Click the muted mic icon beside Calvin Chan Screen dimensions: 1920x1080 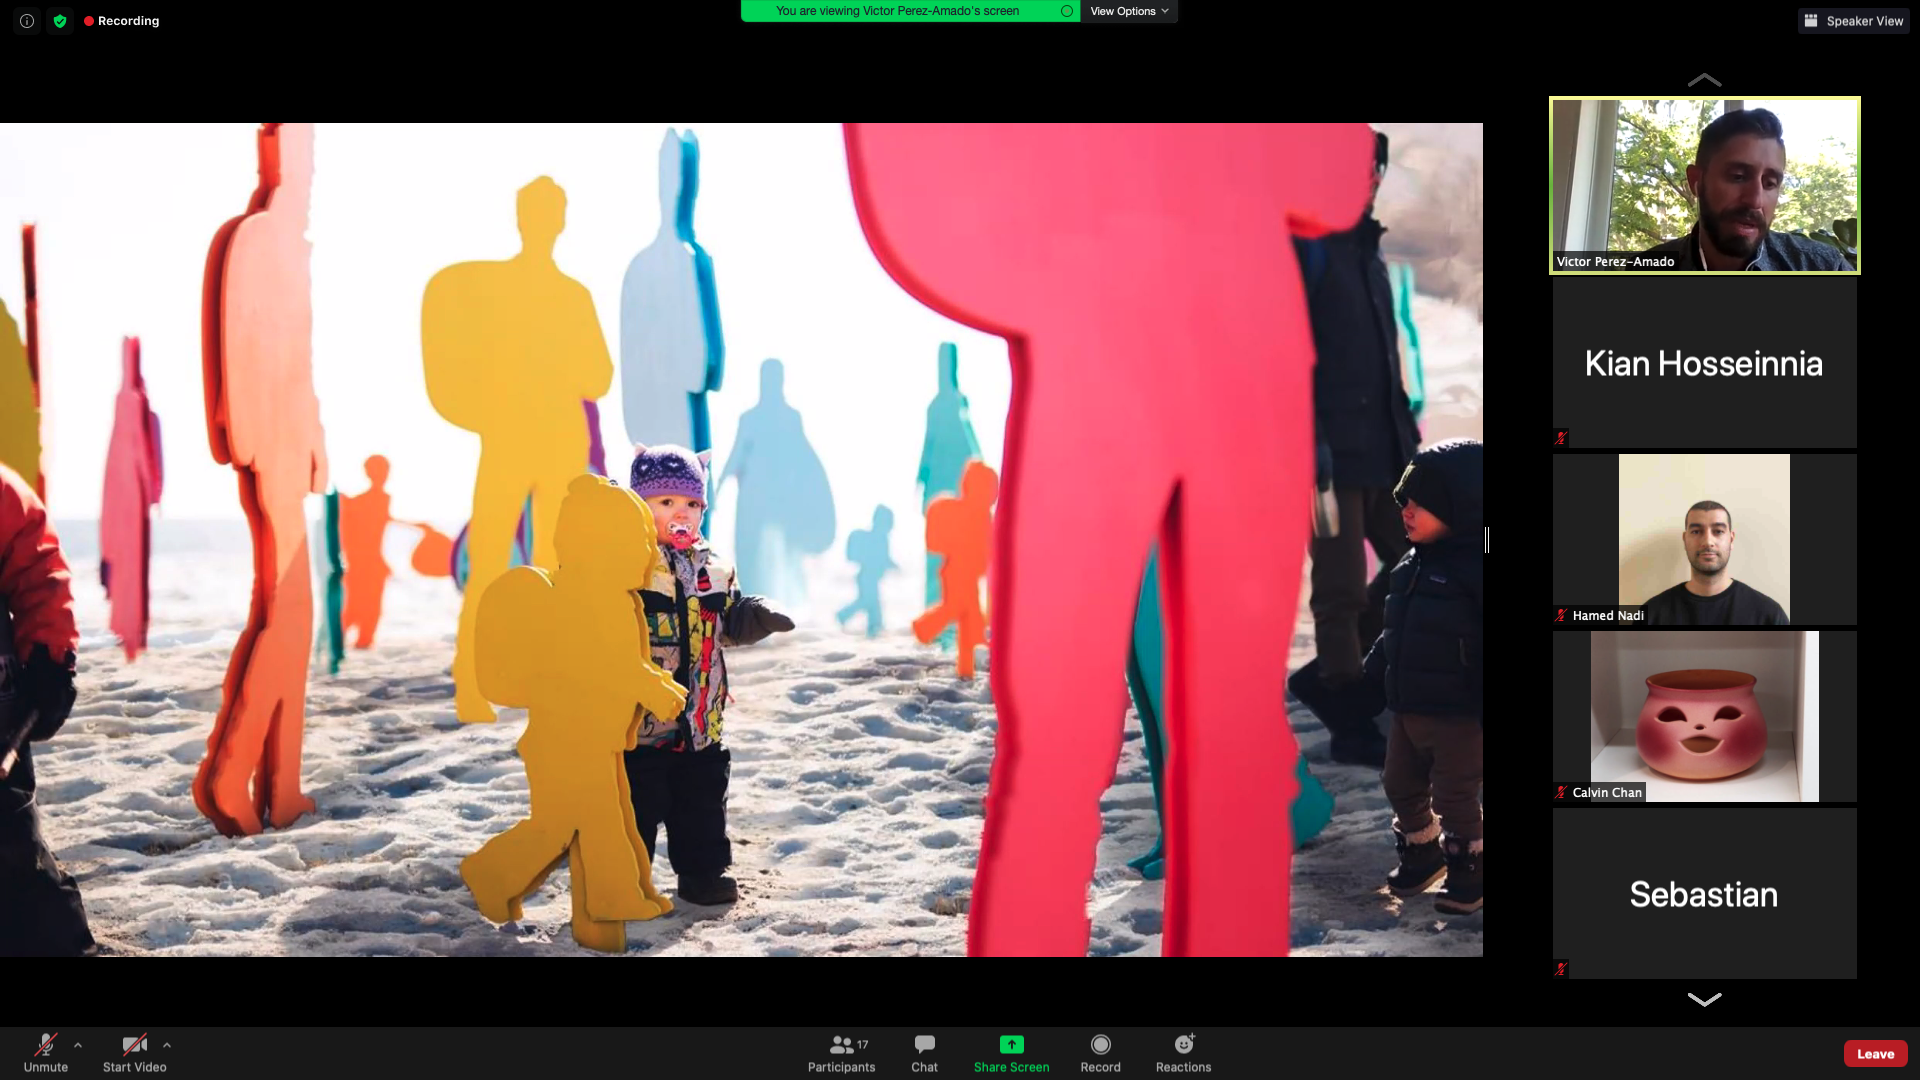1561,793
